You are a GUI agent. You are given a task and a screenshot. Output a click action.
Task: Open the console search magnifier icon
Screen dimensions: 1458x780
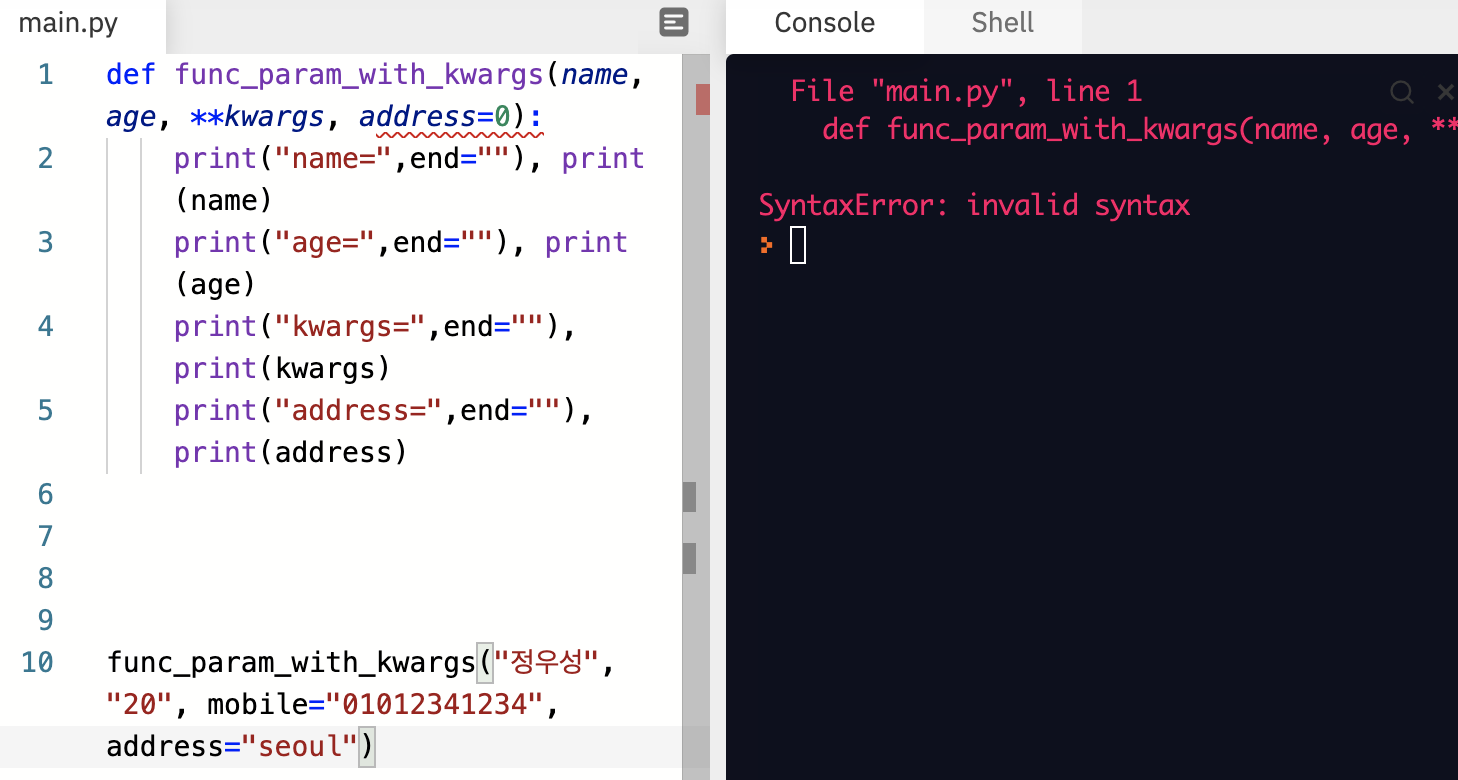pos(1402,92)
